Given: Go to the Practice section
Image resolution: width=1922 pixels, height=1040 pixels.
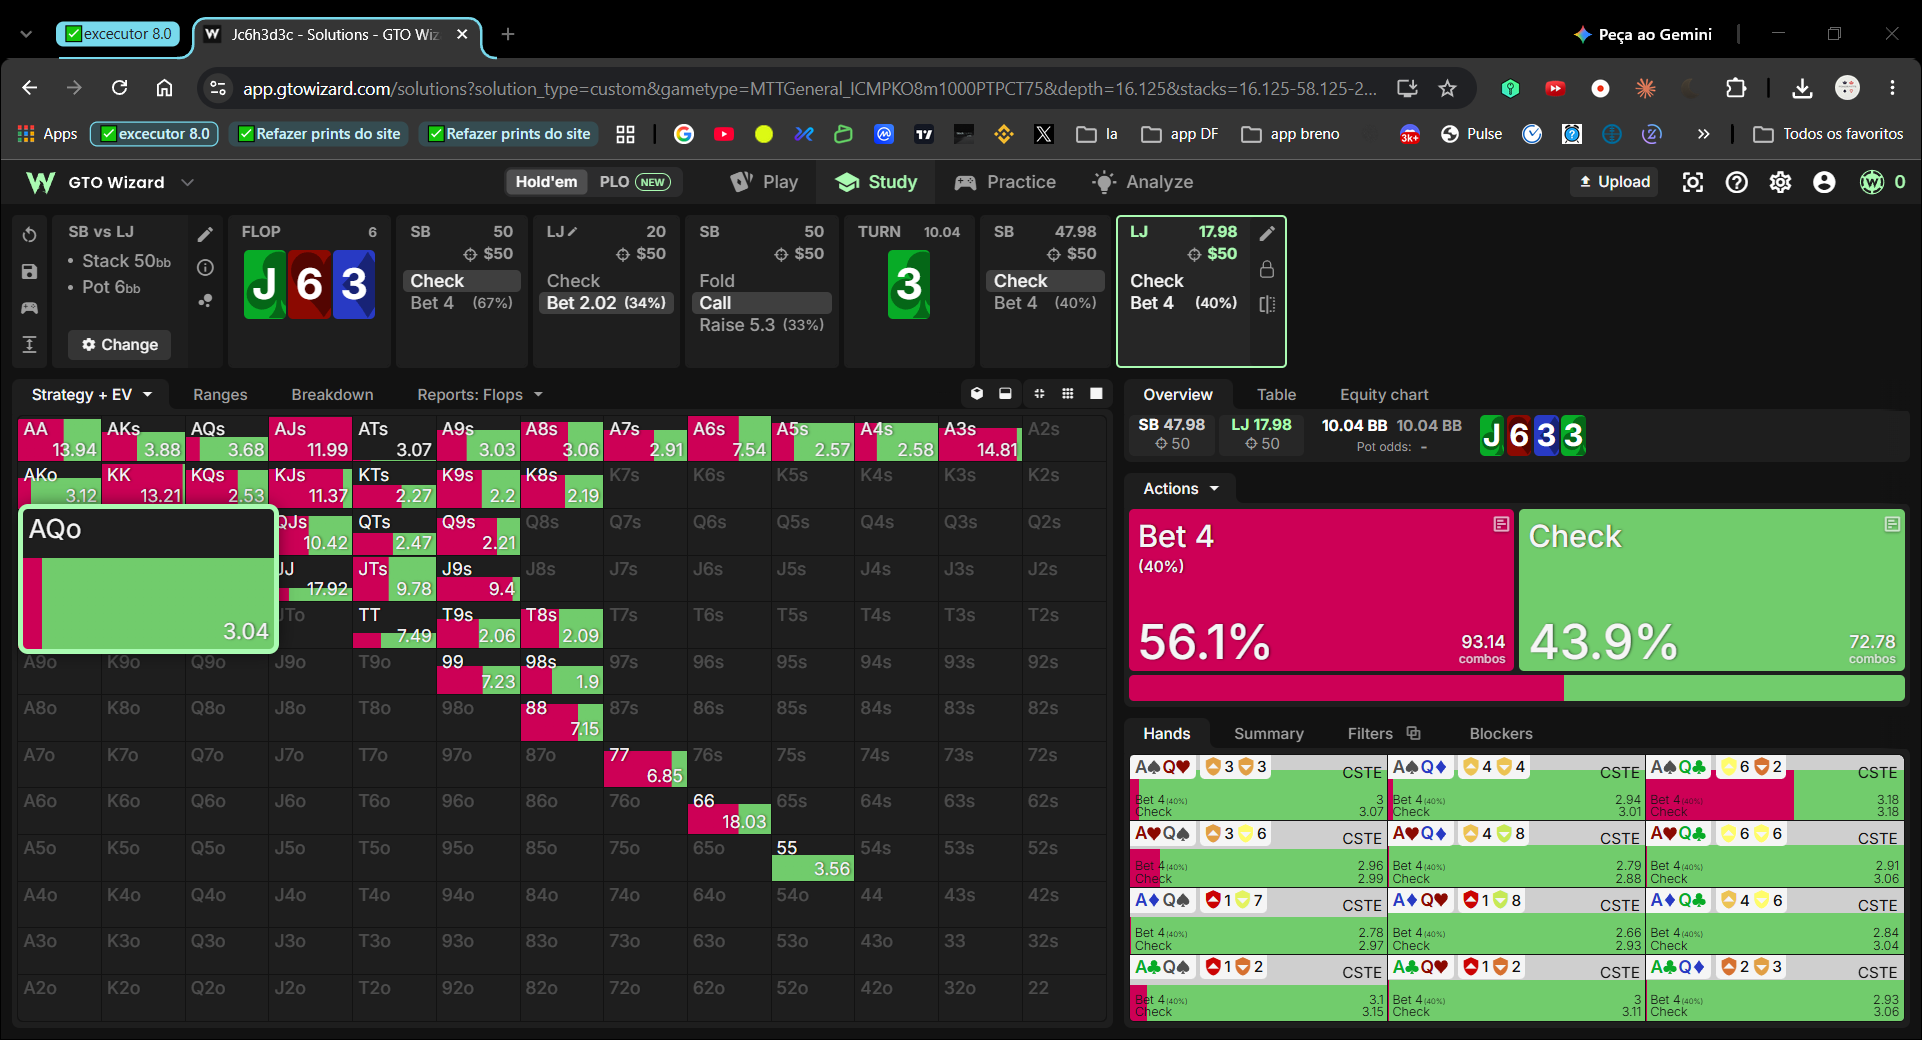Looking at the screenshot, I should [x=1005, y=182].
